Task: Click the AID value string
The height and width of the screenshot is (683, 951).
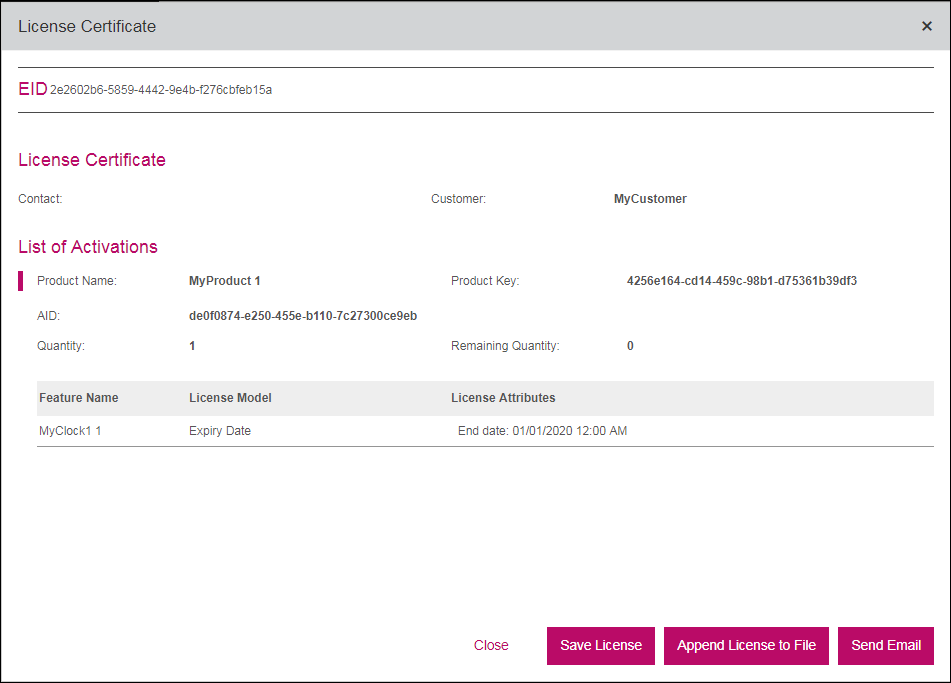Action: tap(302, 316)
